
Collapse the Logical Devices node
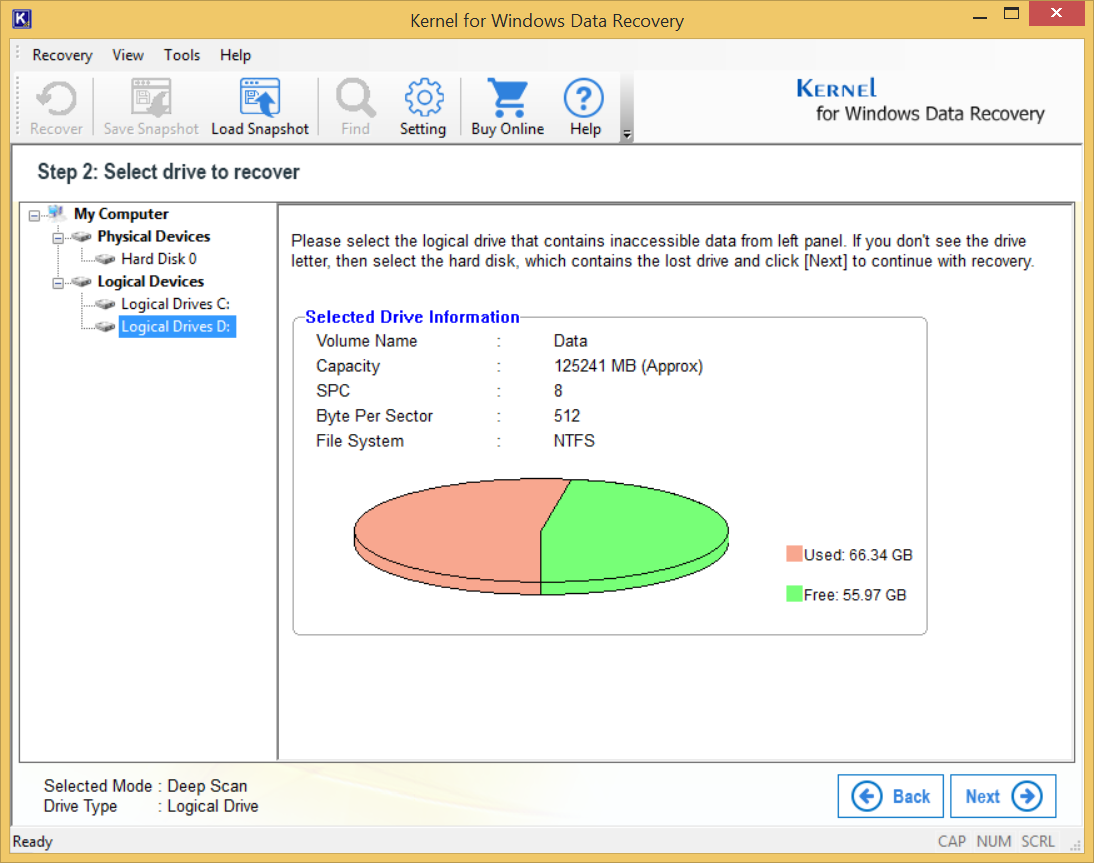pos(58,282)
